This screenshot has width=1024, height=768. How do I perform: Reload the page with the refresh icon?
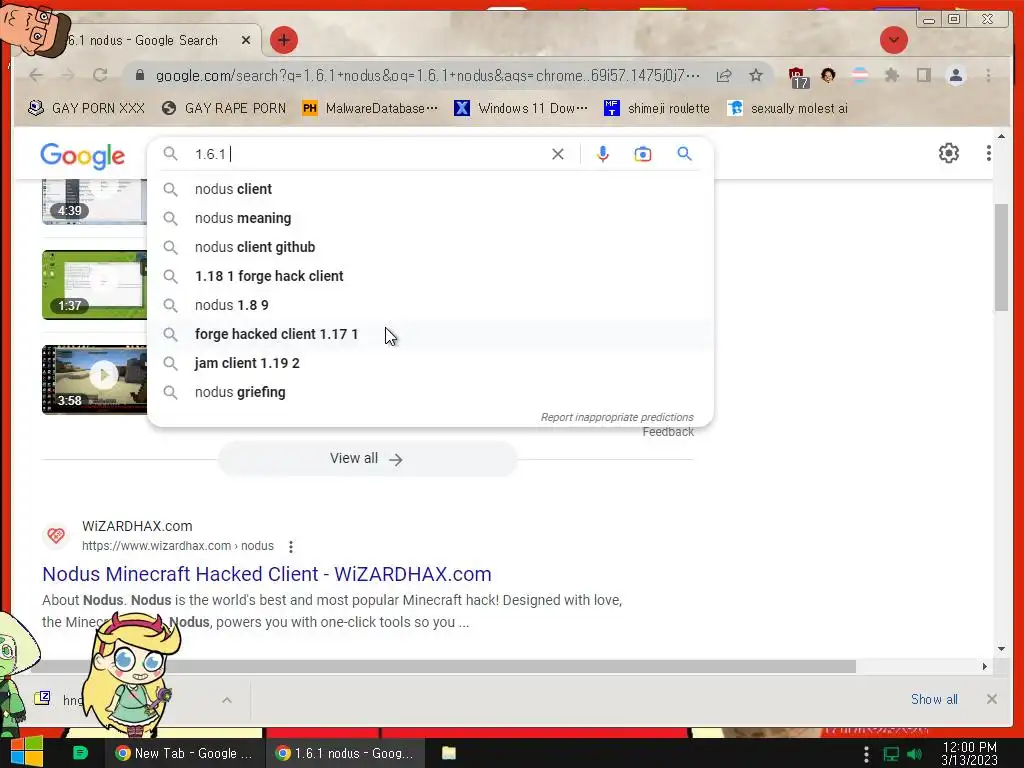click(x=100, y=75)
